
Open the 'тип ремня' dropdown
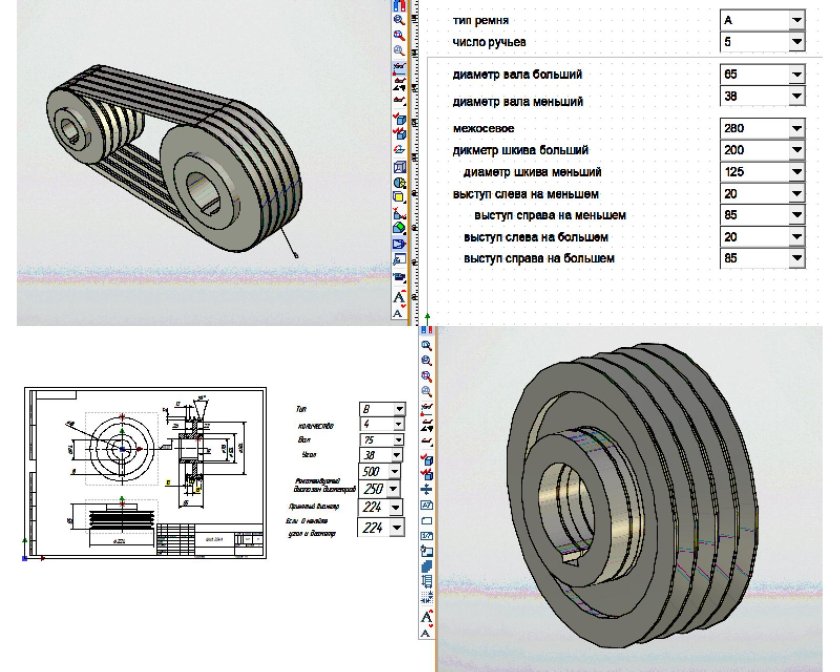[x=797, y=20]
